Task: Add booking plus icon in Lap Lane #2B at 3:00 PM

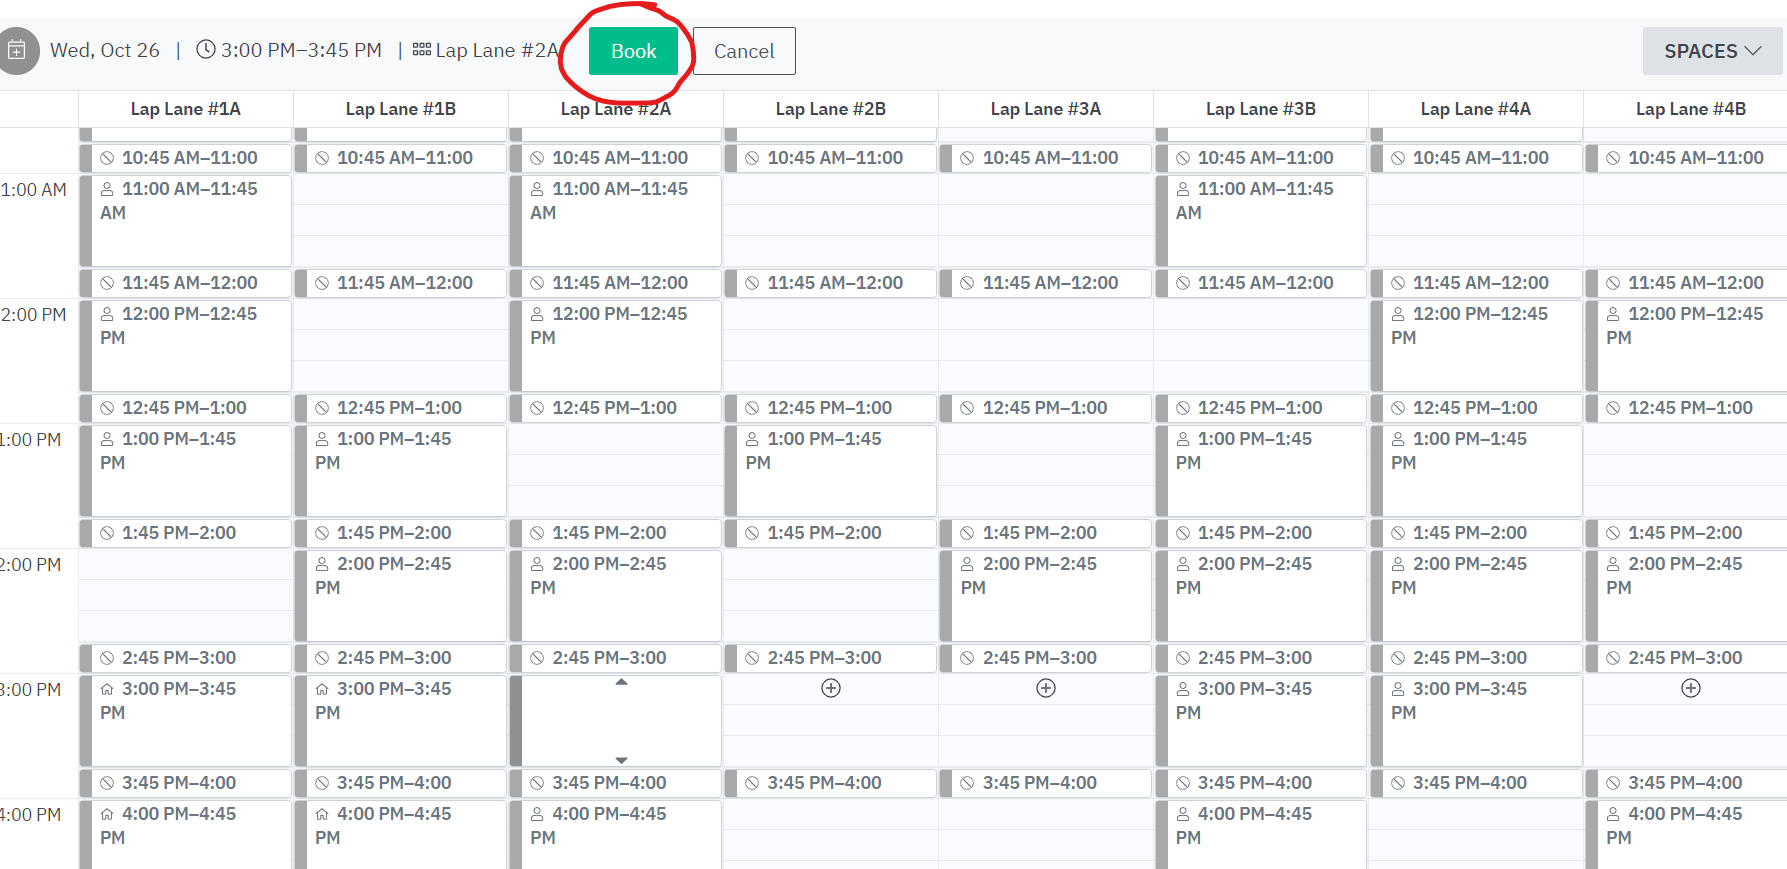Action: (x=831, y=688)
